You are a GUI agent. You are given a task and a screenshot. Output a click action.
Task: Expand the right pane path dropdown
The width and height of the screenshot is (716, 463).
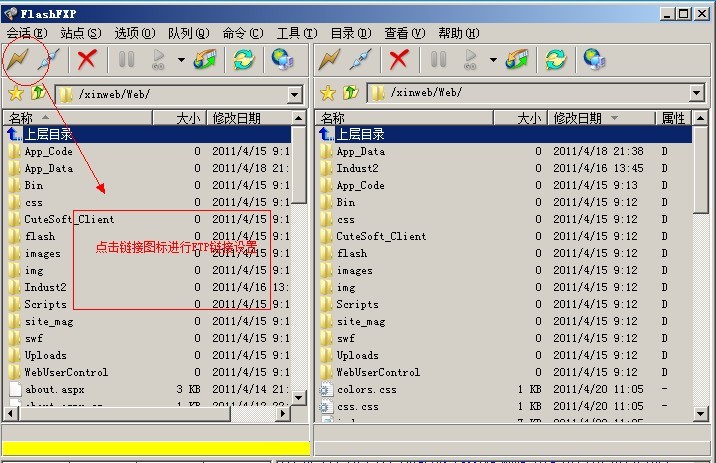(x=696, y=93)
